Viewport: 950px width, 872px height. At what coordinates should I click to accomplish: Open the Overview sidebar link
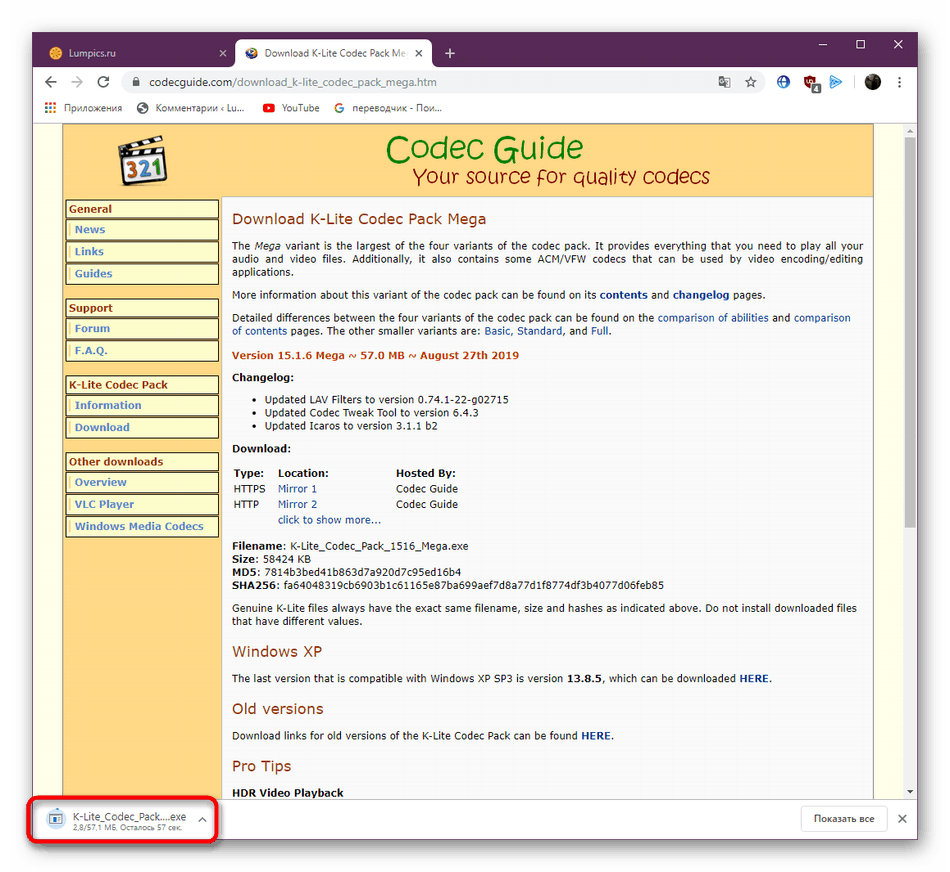[142, 482]
